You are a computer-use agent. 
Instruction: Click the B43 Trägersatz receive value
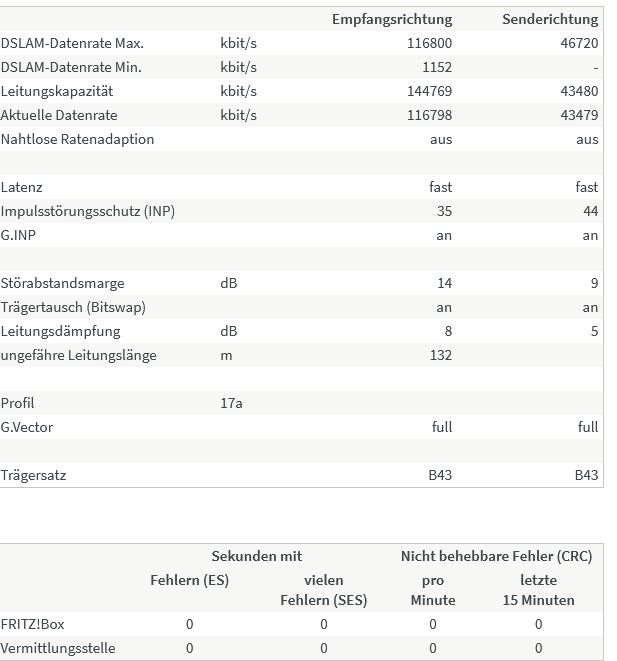440,475
